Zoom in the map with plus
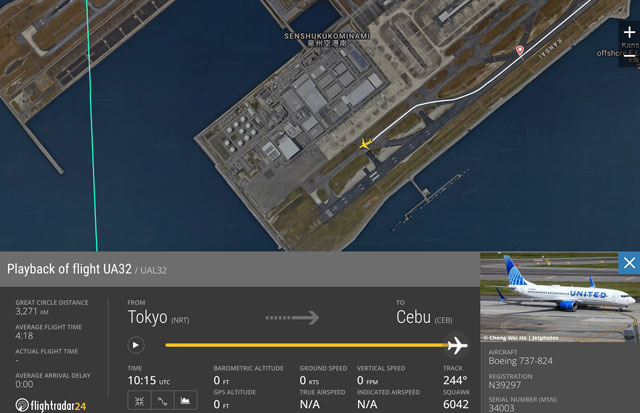This screenshot has height=413, width=640. (x=629, y=32)
